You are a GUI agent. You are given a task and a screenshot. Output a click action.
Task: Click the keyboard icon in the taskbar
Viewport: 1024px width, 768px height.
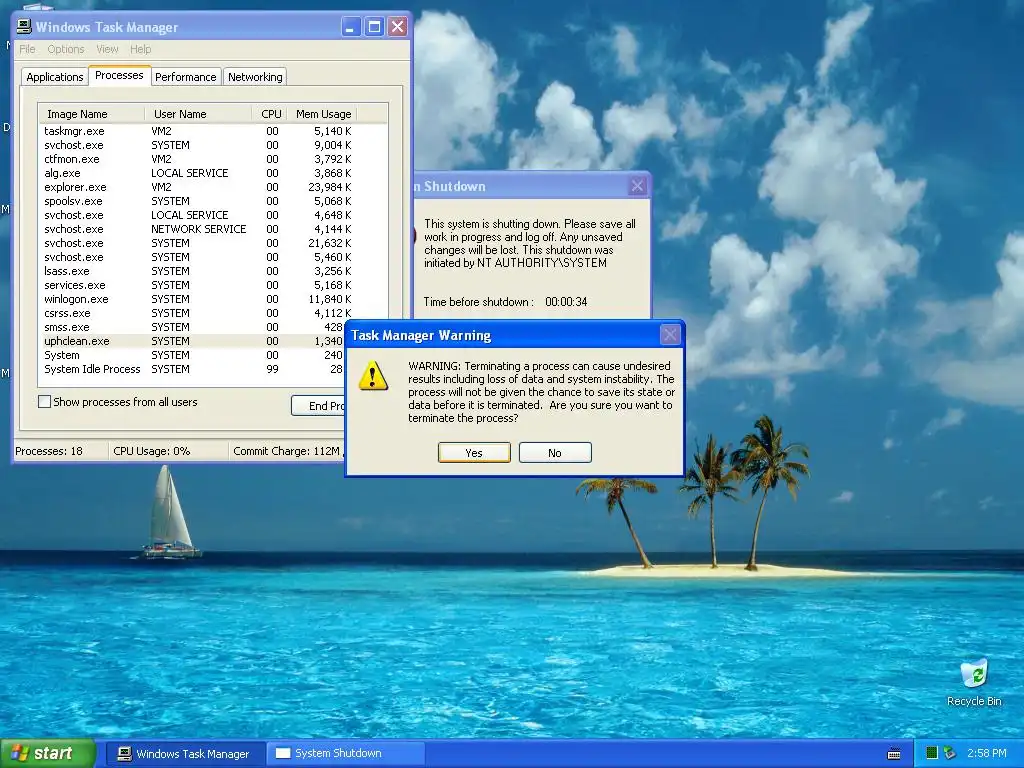(894, 754)
